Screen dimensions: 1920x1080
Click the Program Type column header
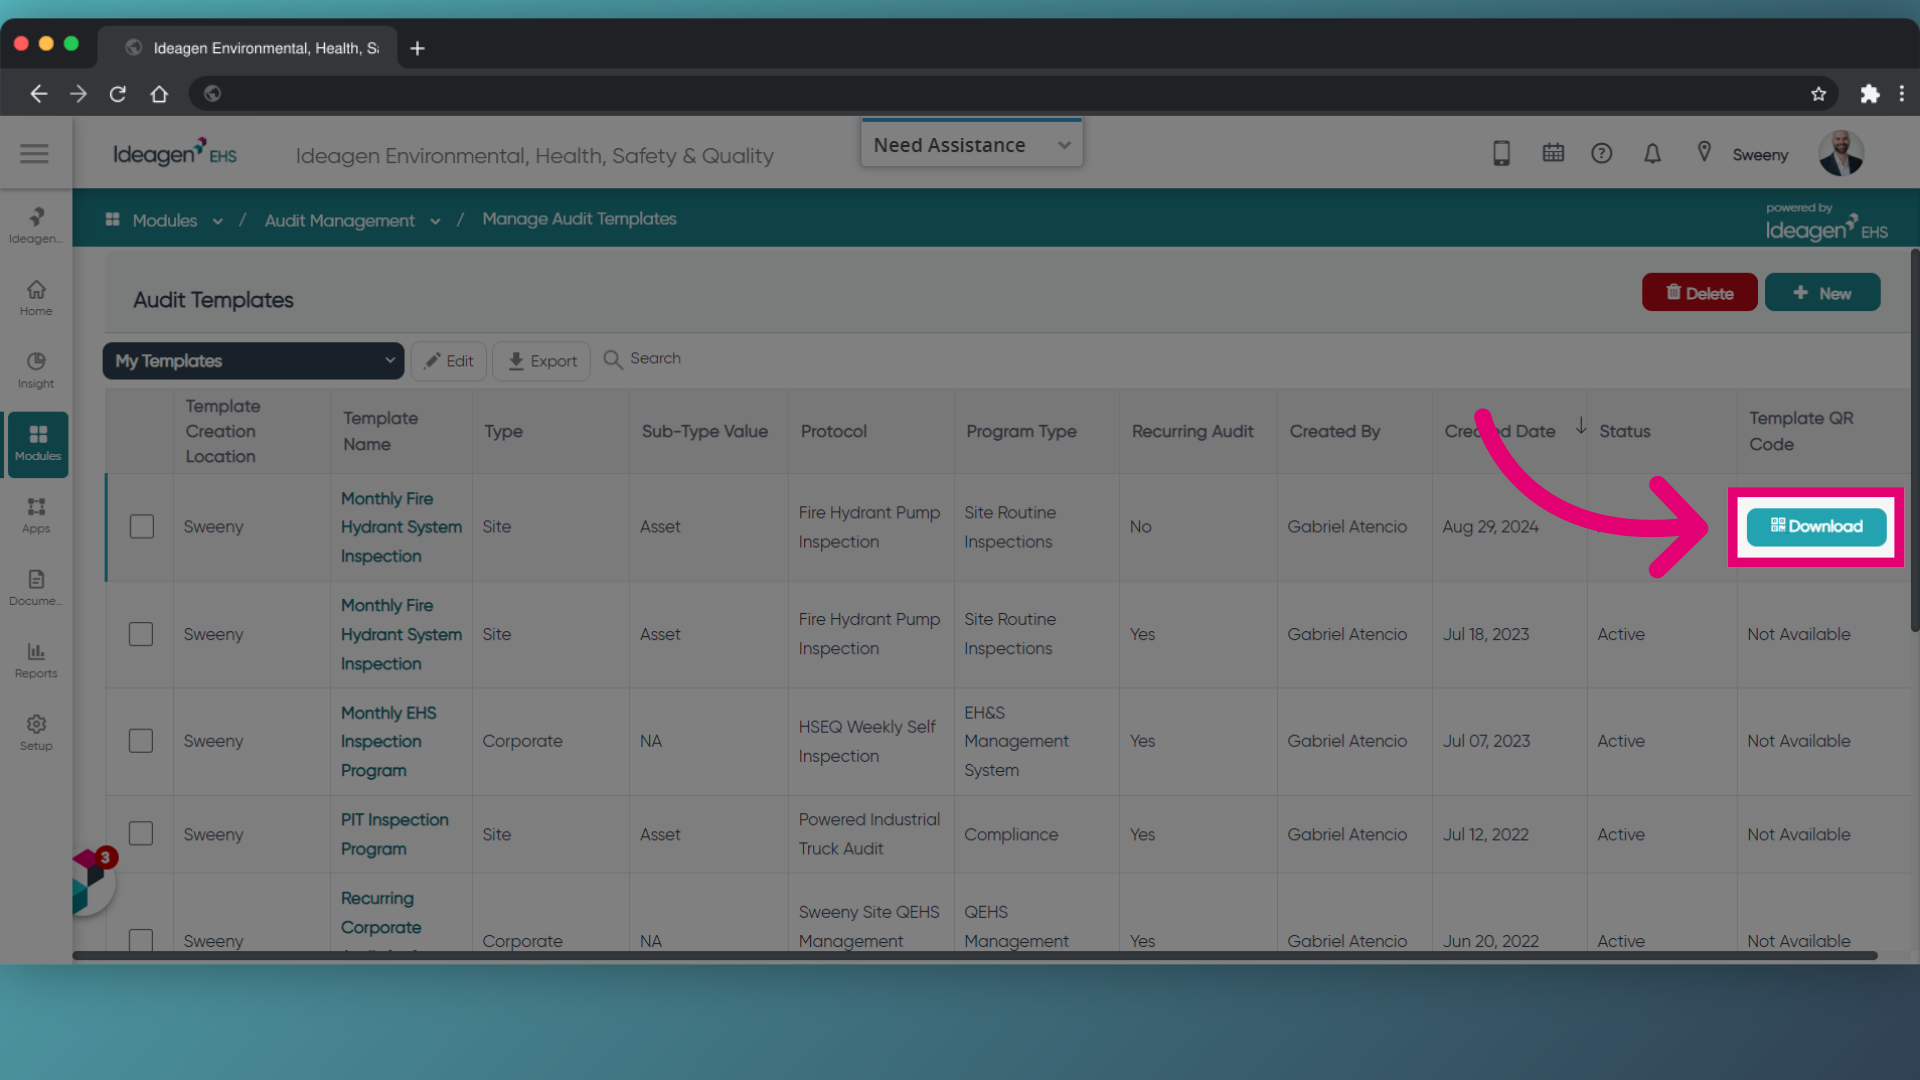click(1021, 431)
